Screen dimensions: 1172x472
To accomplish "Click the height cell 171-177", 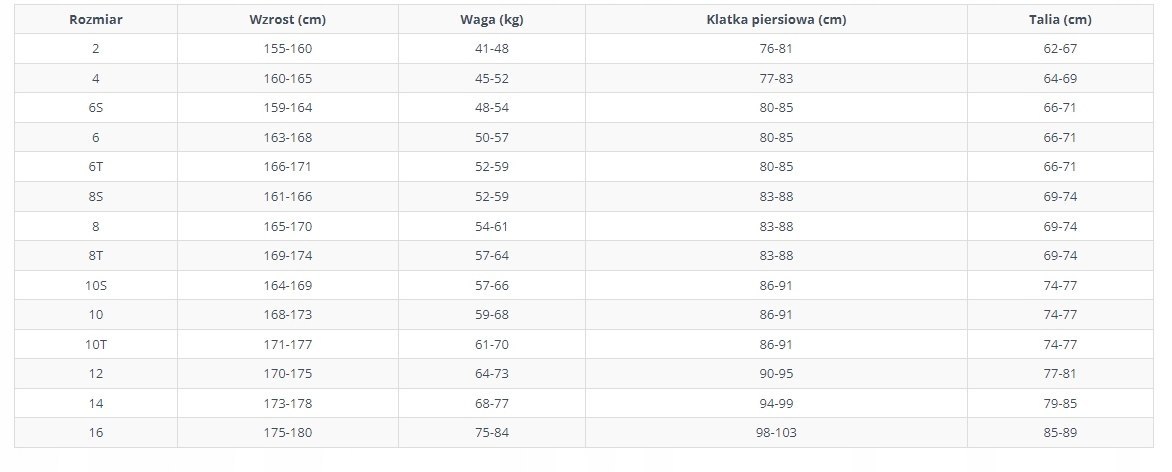I will coord(288,345).
